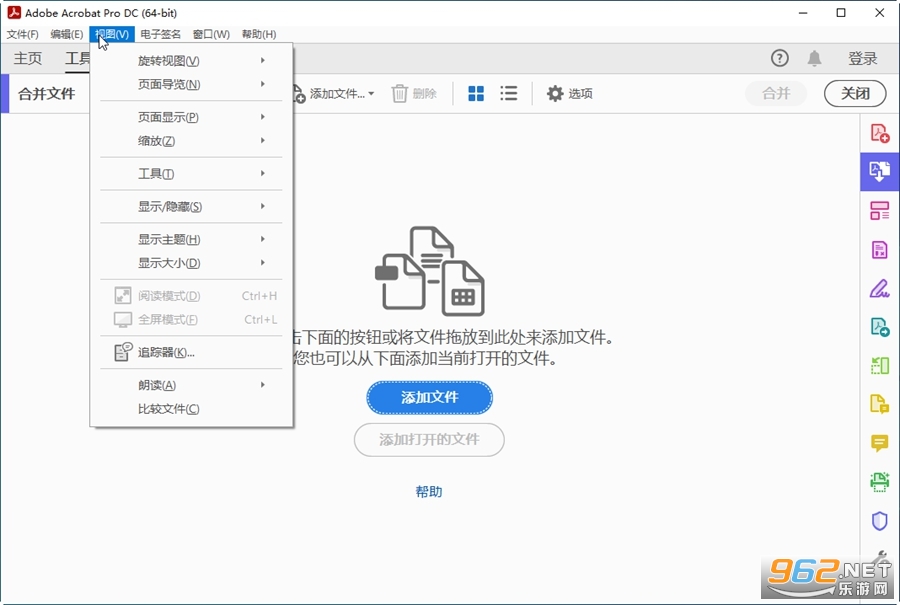Open the Protect shield icon
The width and height of the screenshot is (900, 605).
coord(879,521)
